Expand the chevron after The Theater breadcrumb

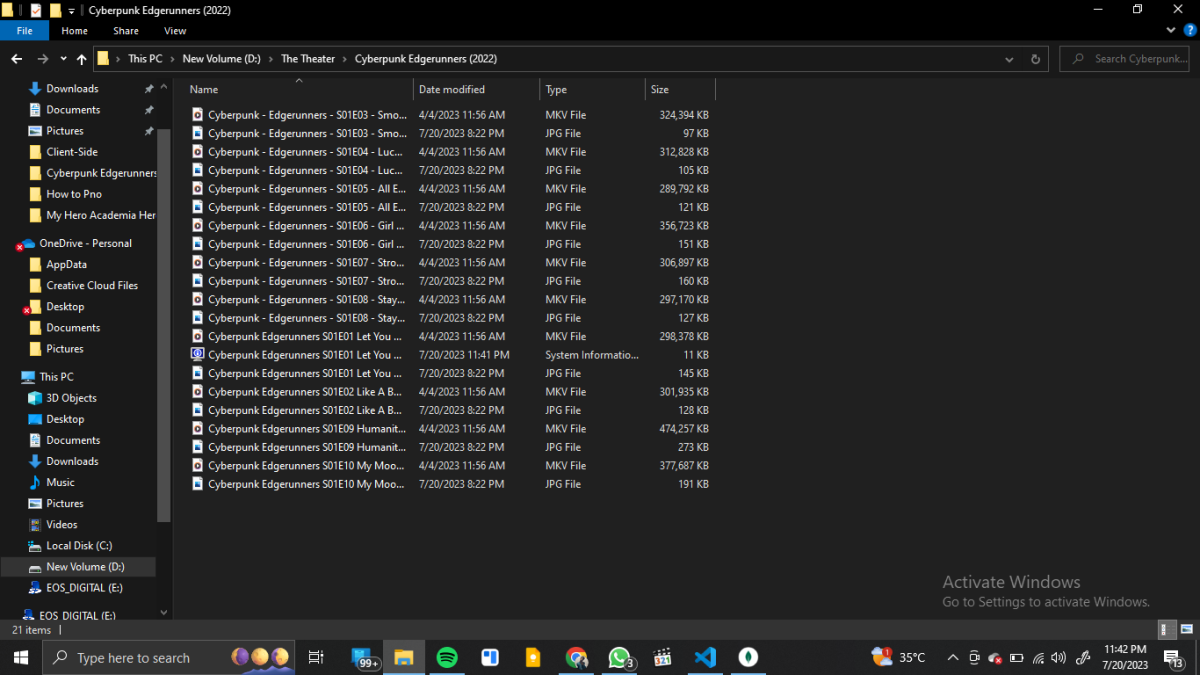pyautogui.click(x=345, y=59)
